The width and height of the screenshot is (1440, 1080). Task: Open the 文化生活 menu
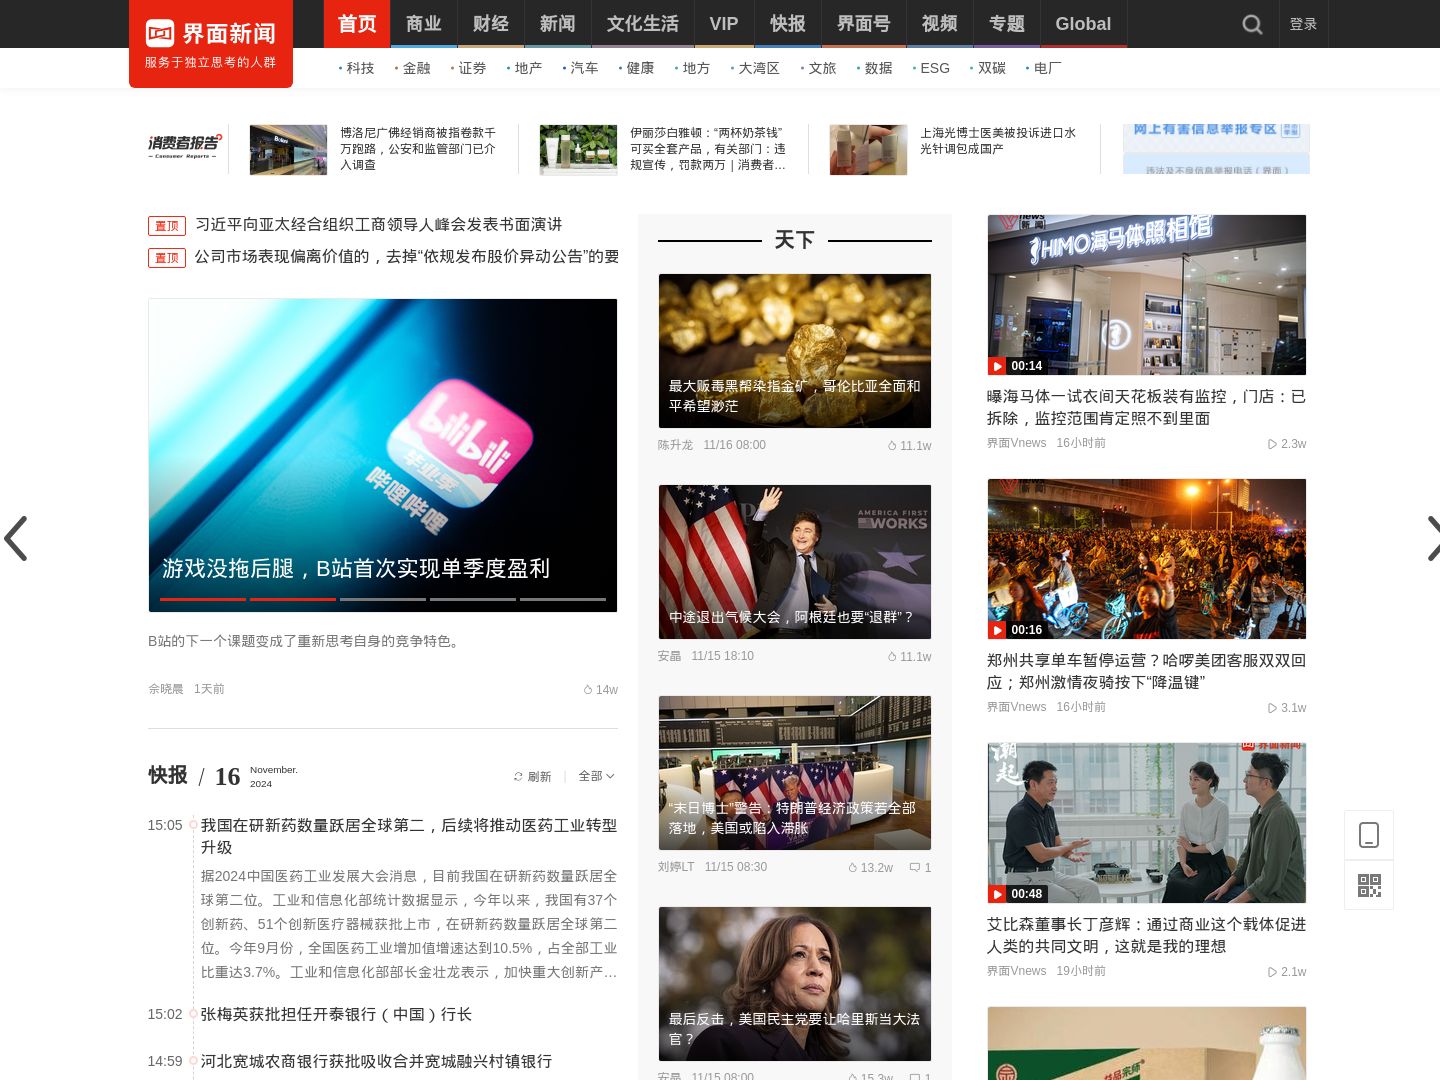pyautogui.click(x=643, y=24)
